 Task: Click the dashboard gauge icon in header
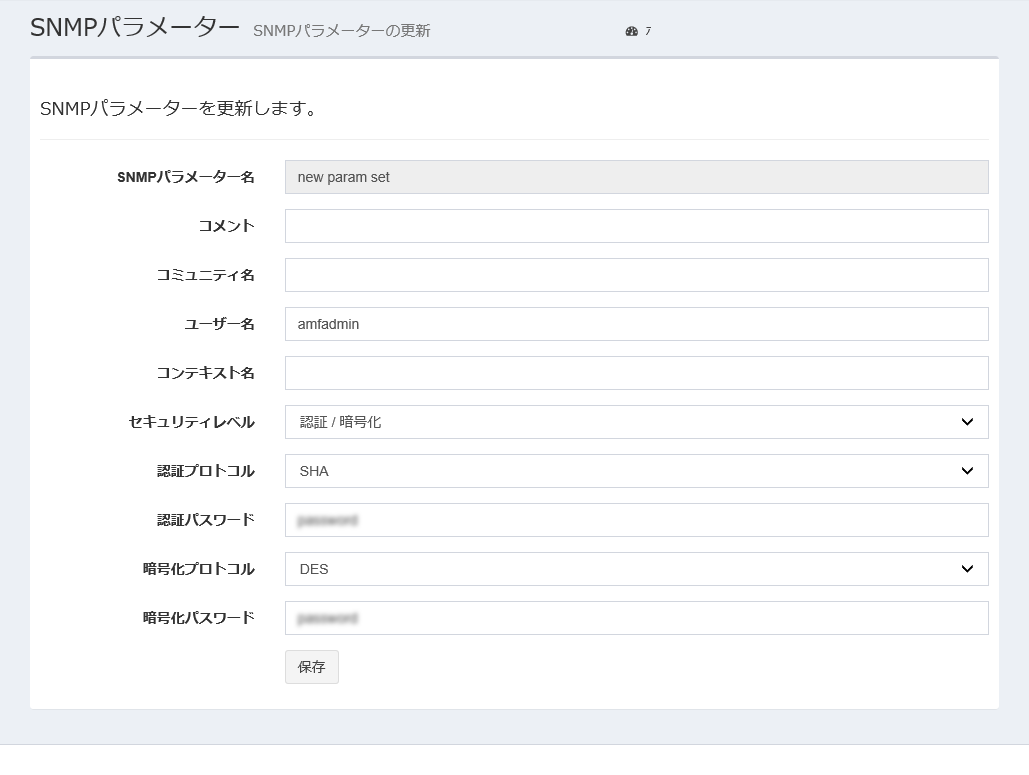point(631,32)
